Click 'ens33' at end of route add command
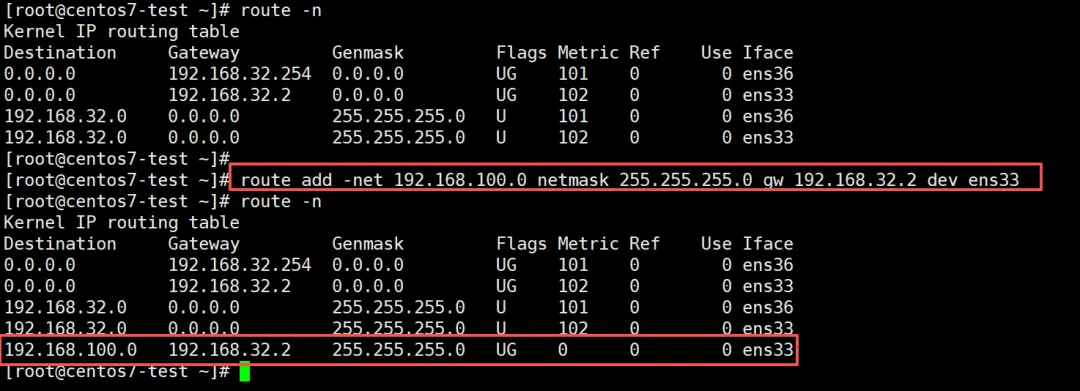Screen dimensions: 1080x391 point(993,181)
